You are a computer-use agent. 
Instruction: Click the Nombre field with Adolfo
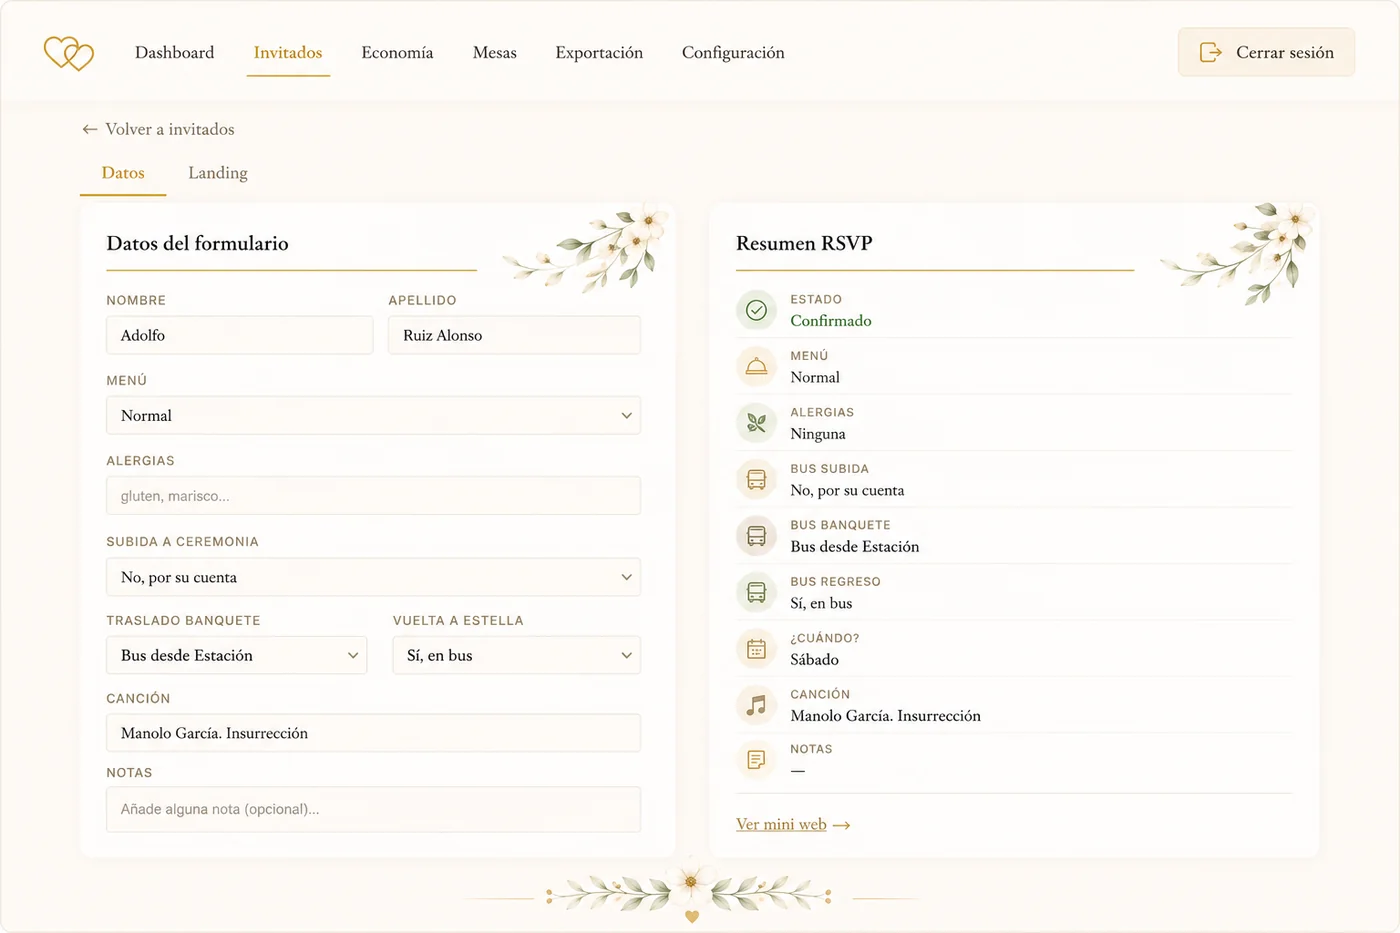(x=239, y=335)
